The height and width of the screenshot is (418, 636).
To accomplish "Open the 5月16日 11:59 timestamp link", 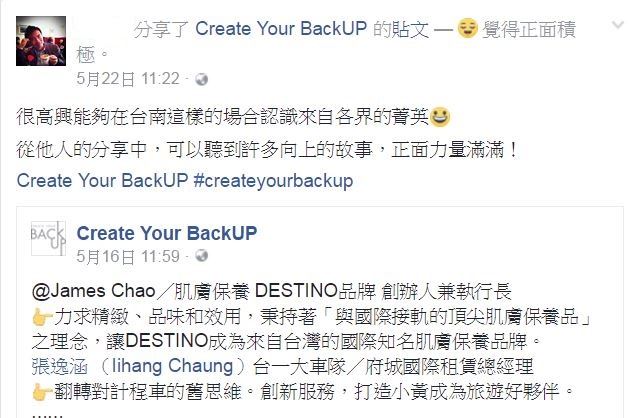I will click(x=128, y=256).
